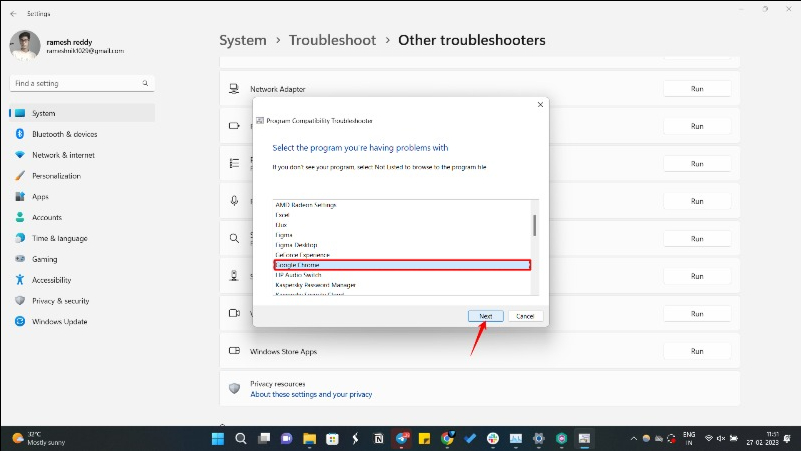Open Notion from the taskbar
The image size is (801, 451).
pos(379,438)
